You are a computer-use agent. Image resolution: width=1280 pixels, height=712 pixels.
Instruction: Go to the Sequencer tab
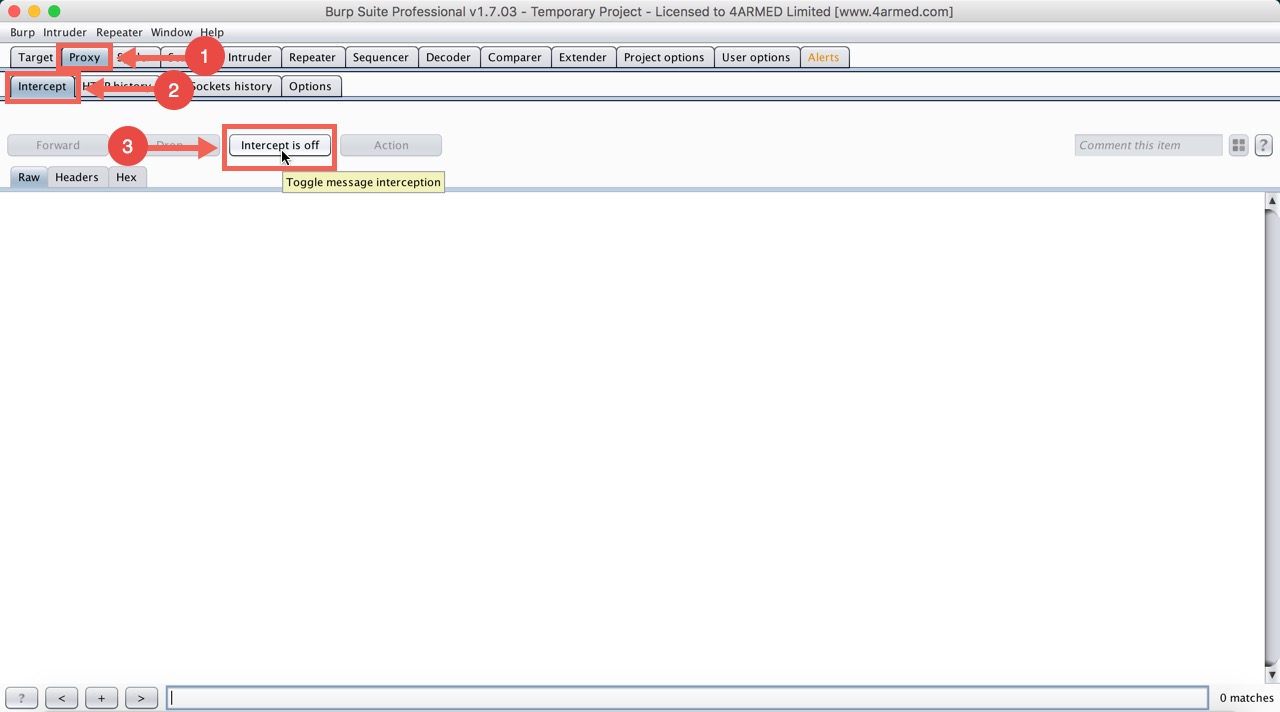(x=381, y=57)
